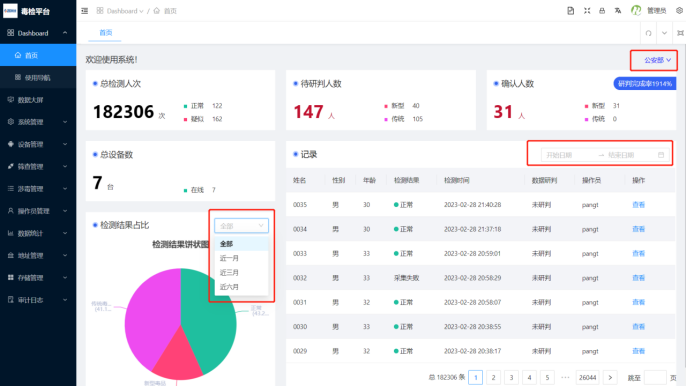Image resolution: width=686 pixels, height=386 pixels.
Task: Expand 操作员管理 sidebar menu
Action: pos(38,211)
